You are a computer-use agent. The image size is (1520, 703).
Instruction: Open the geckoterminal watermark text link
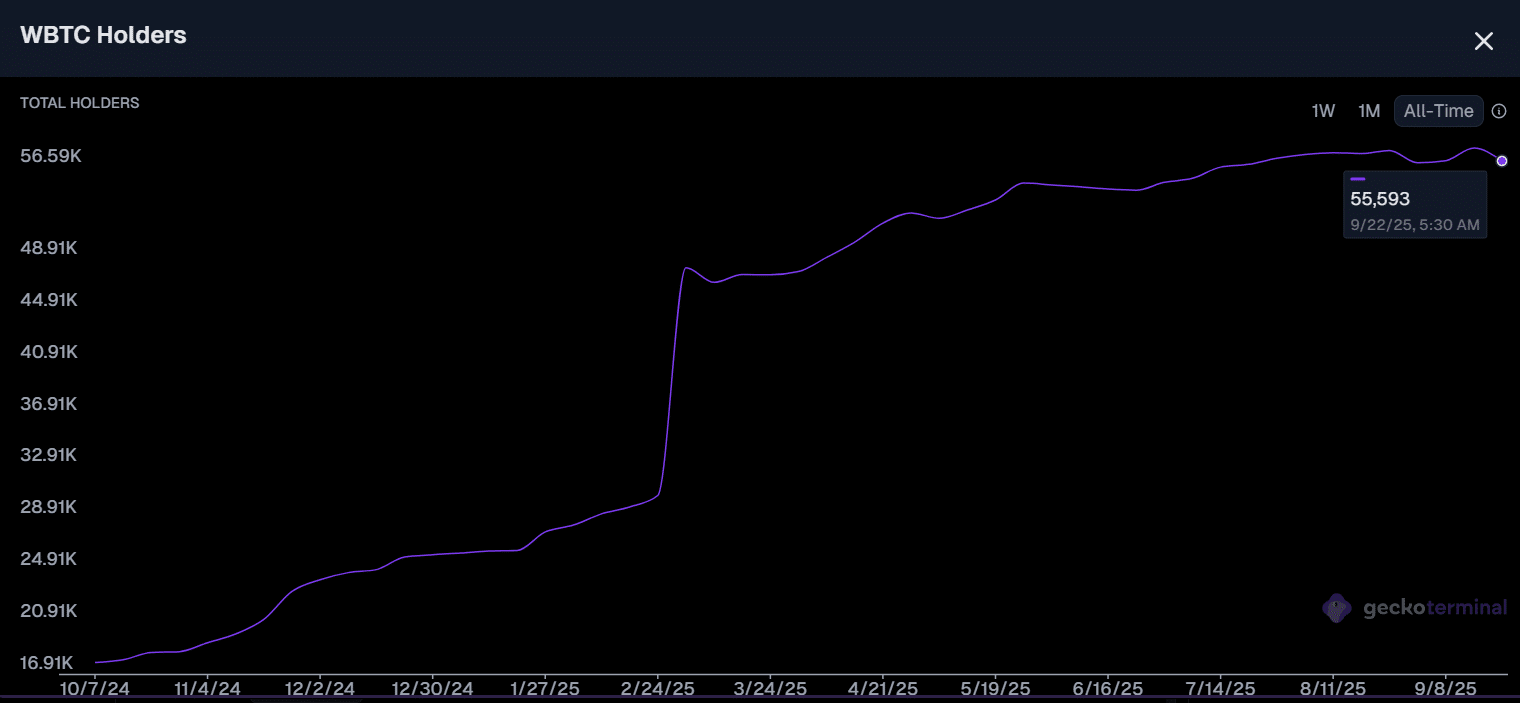[x=1435, y=608]
